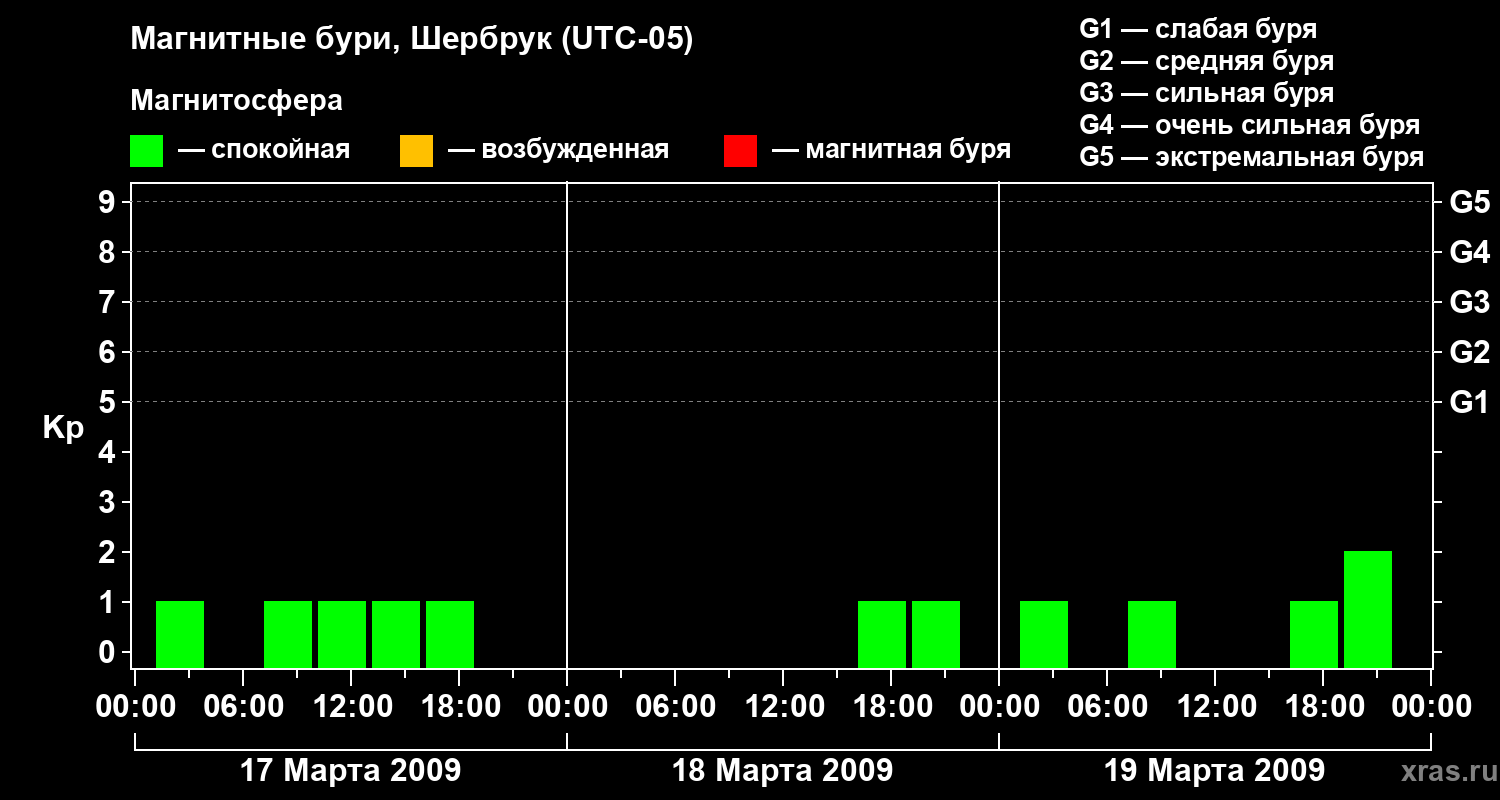
Task: Click the 'G5' marker on the right axis
Action: tap(1470, 202)
